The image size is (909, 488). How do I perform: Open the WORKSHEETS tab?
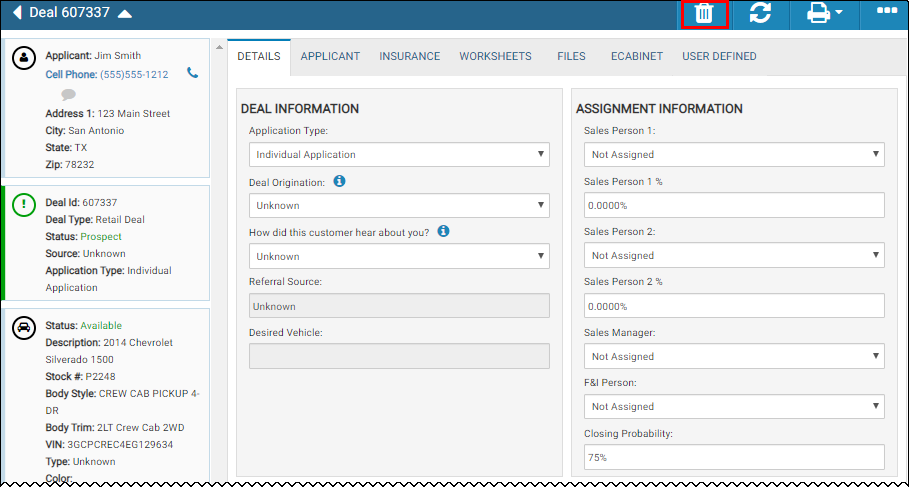[x=495, y=56]
